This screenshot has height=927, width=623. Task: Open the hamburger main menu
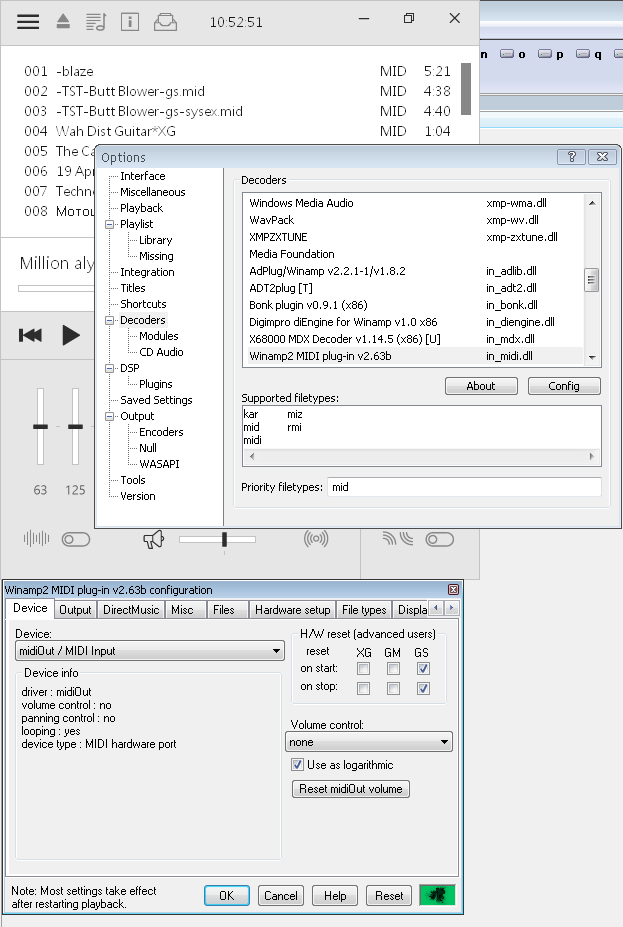(x=28, y=21)
